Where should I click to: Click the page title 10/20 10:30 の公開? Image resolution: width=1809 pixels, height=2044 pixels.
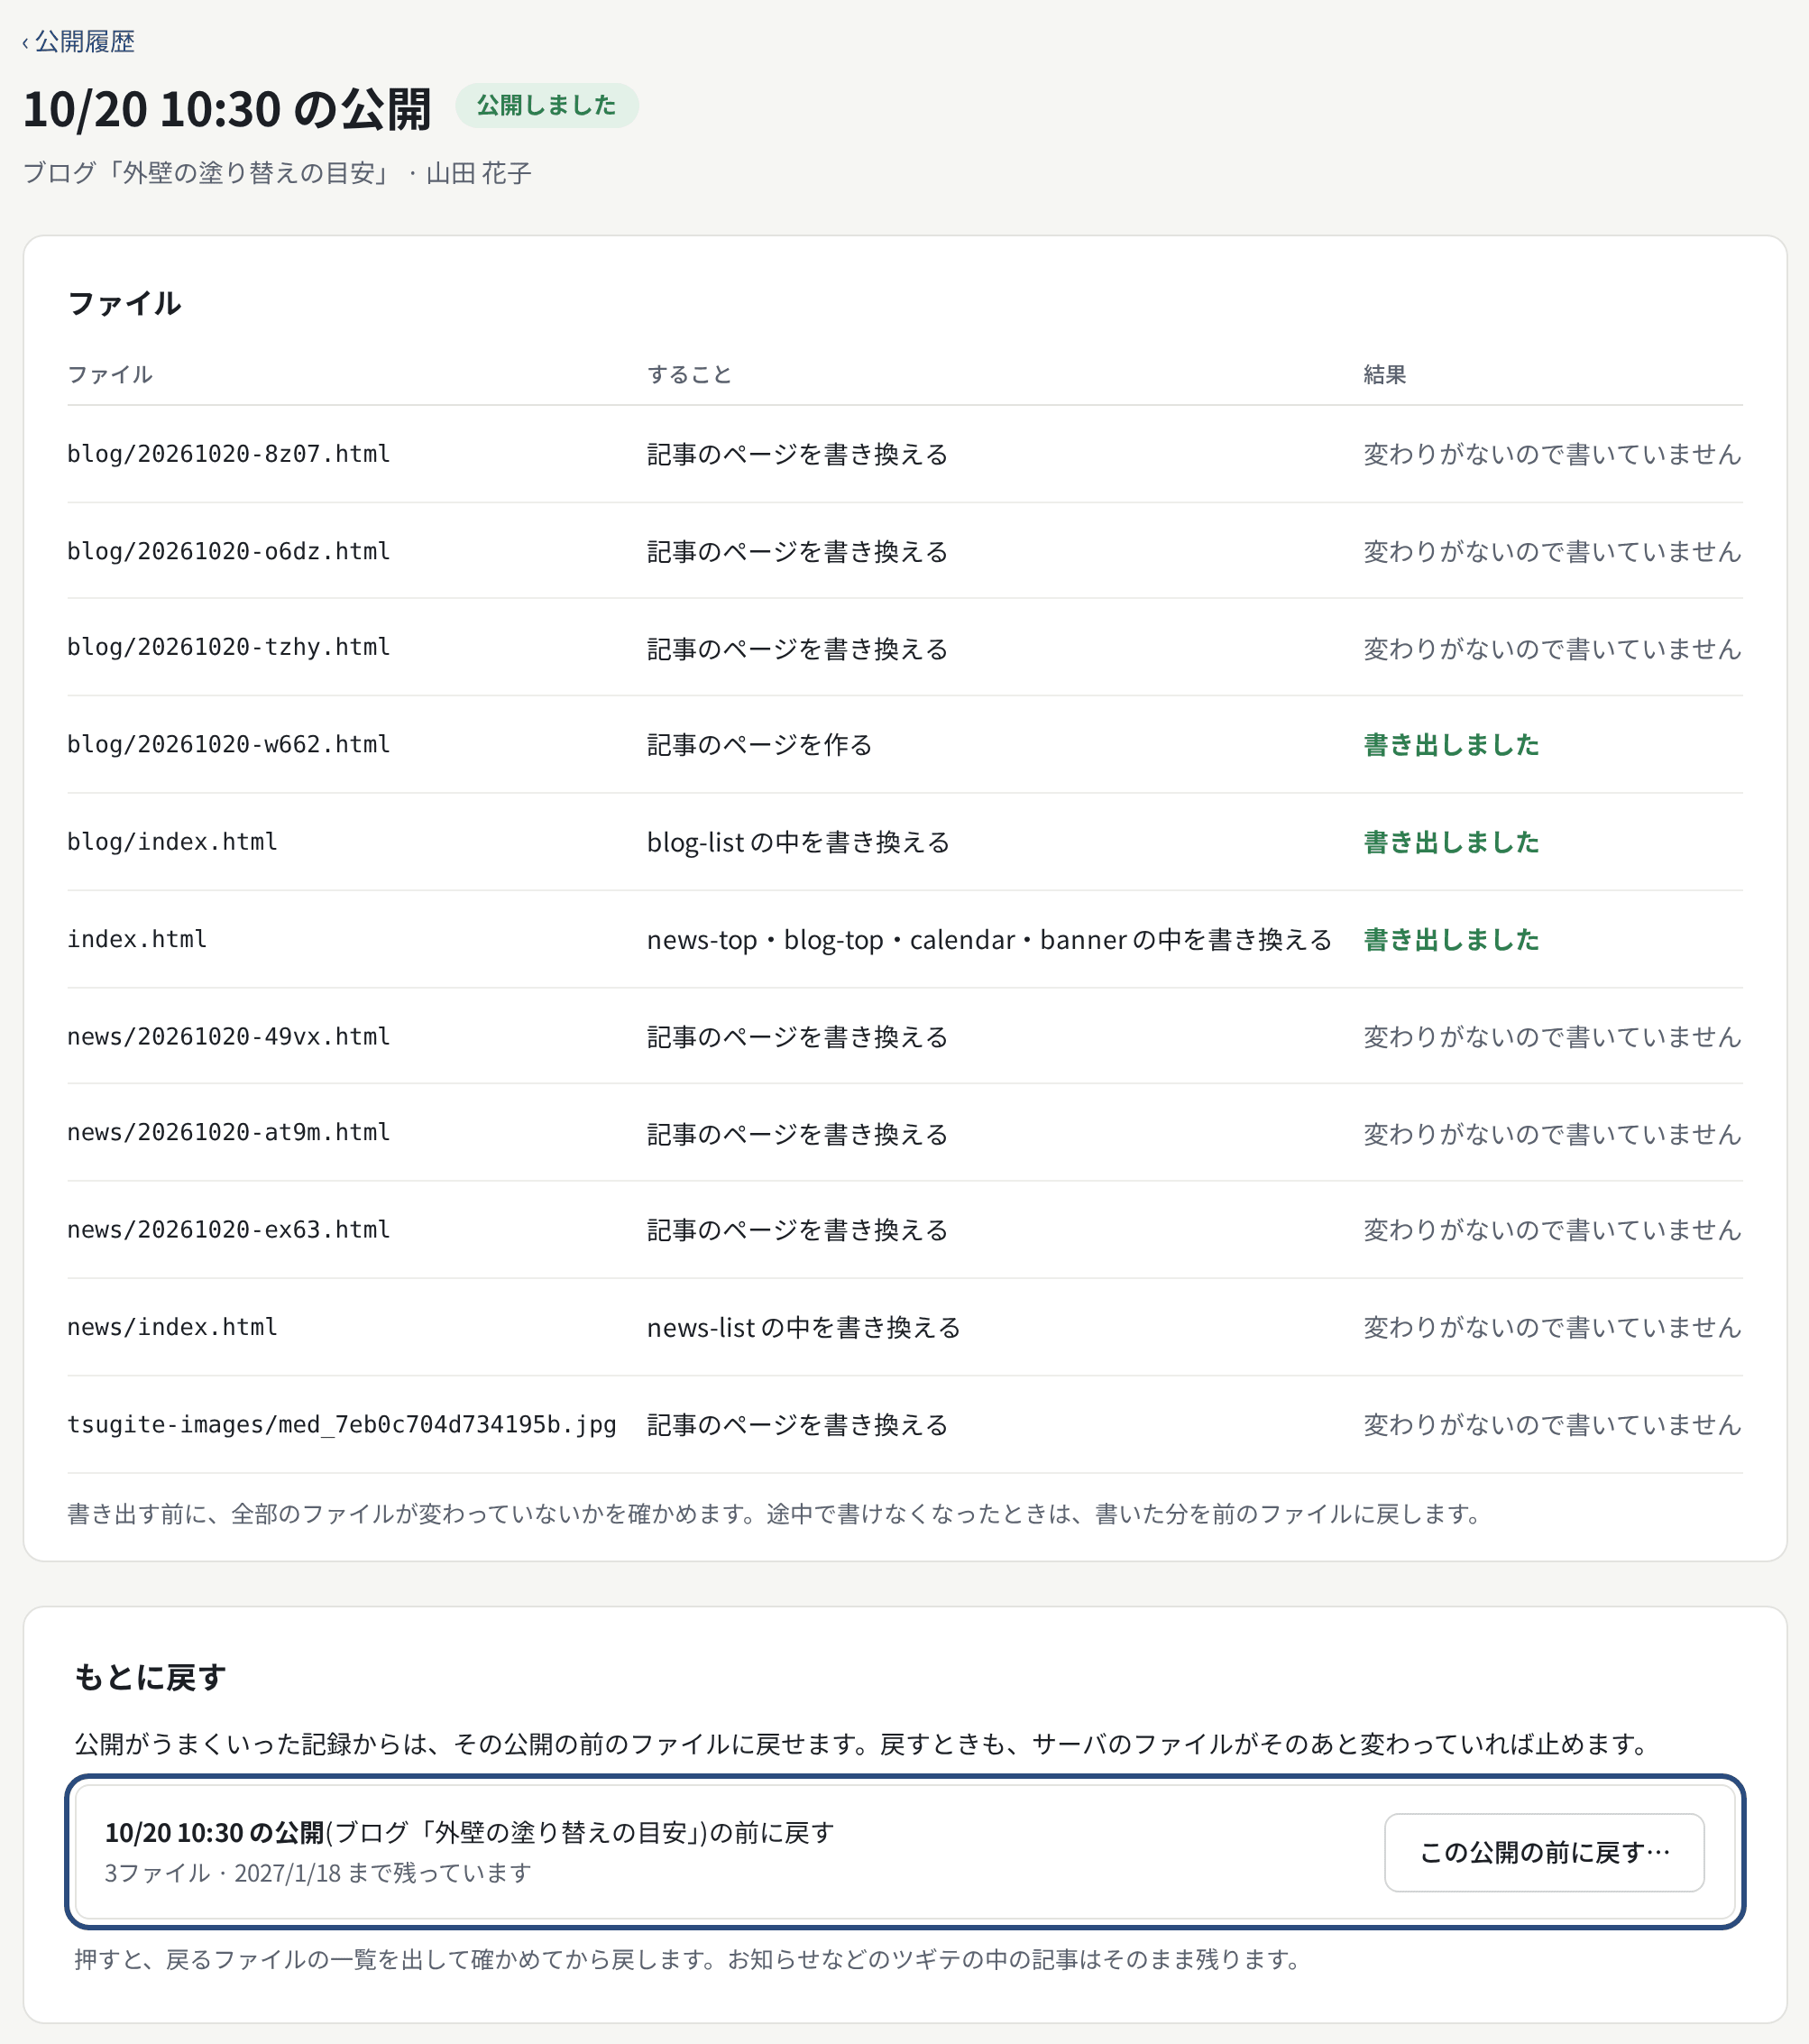point(227,108)
